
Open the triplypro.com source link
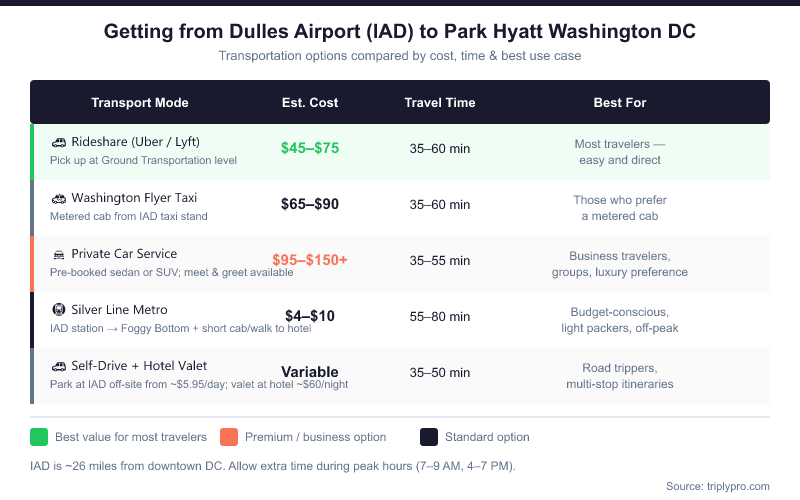[x=717, y=486]
